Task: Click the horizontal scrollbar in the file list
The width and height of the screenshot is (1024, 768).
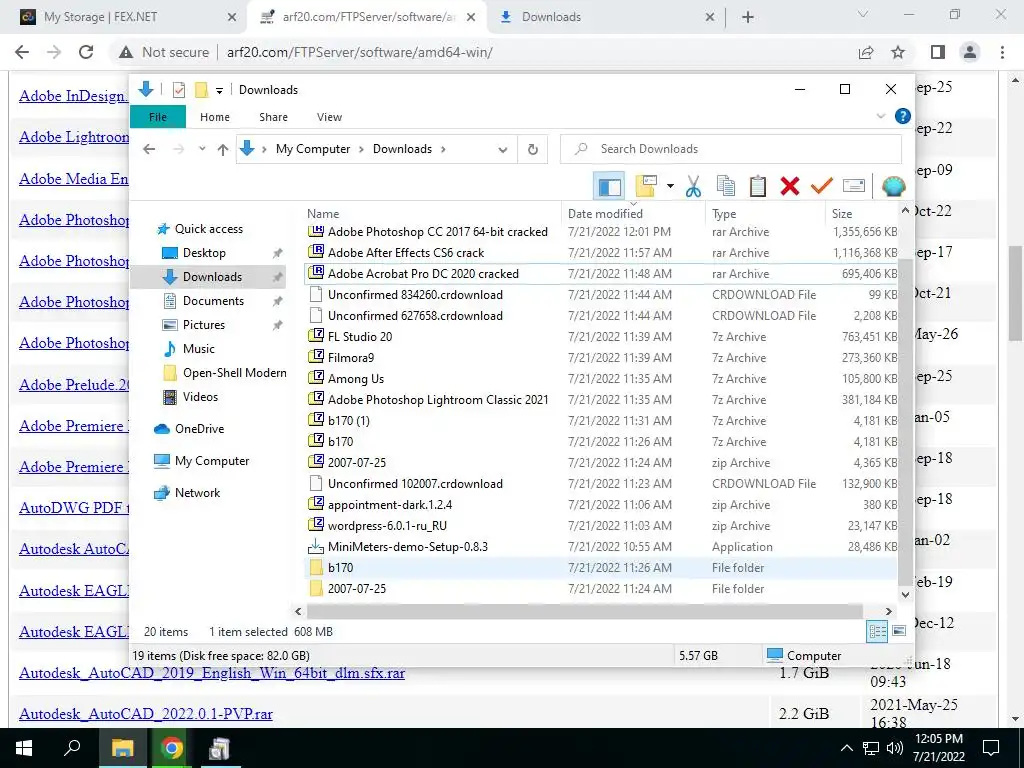Action: pos(584,611)
